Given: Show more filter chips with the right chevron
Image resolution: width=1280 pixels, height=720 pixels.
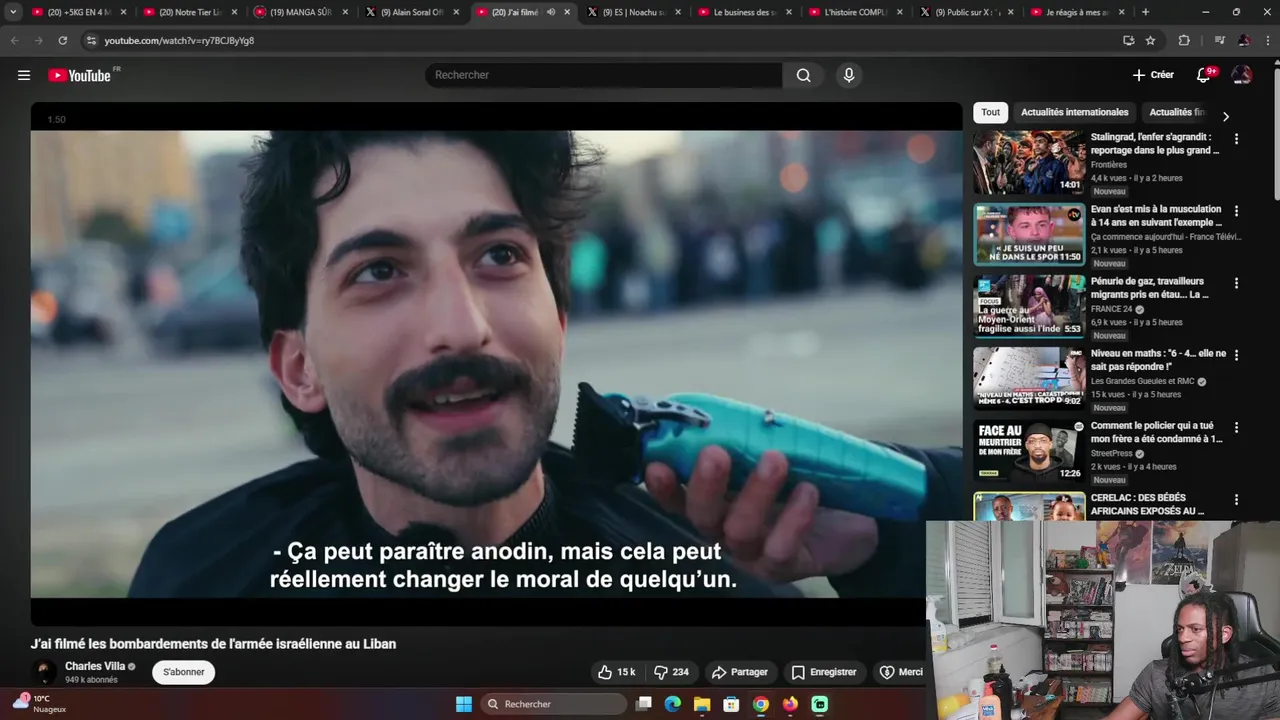Looking at the screenshot, I should tap(1226, 116).
